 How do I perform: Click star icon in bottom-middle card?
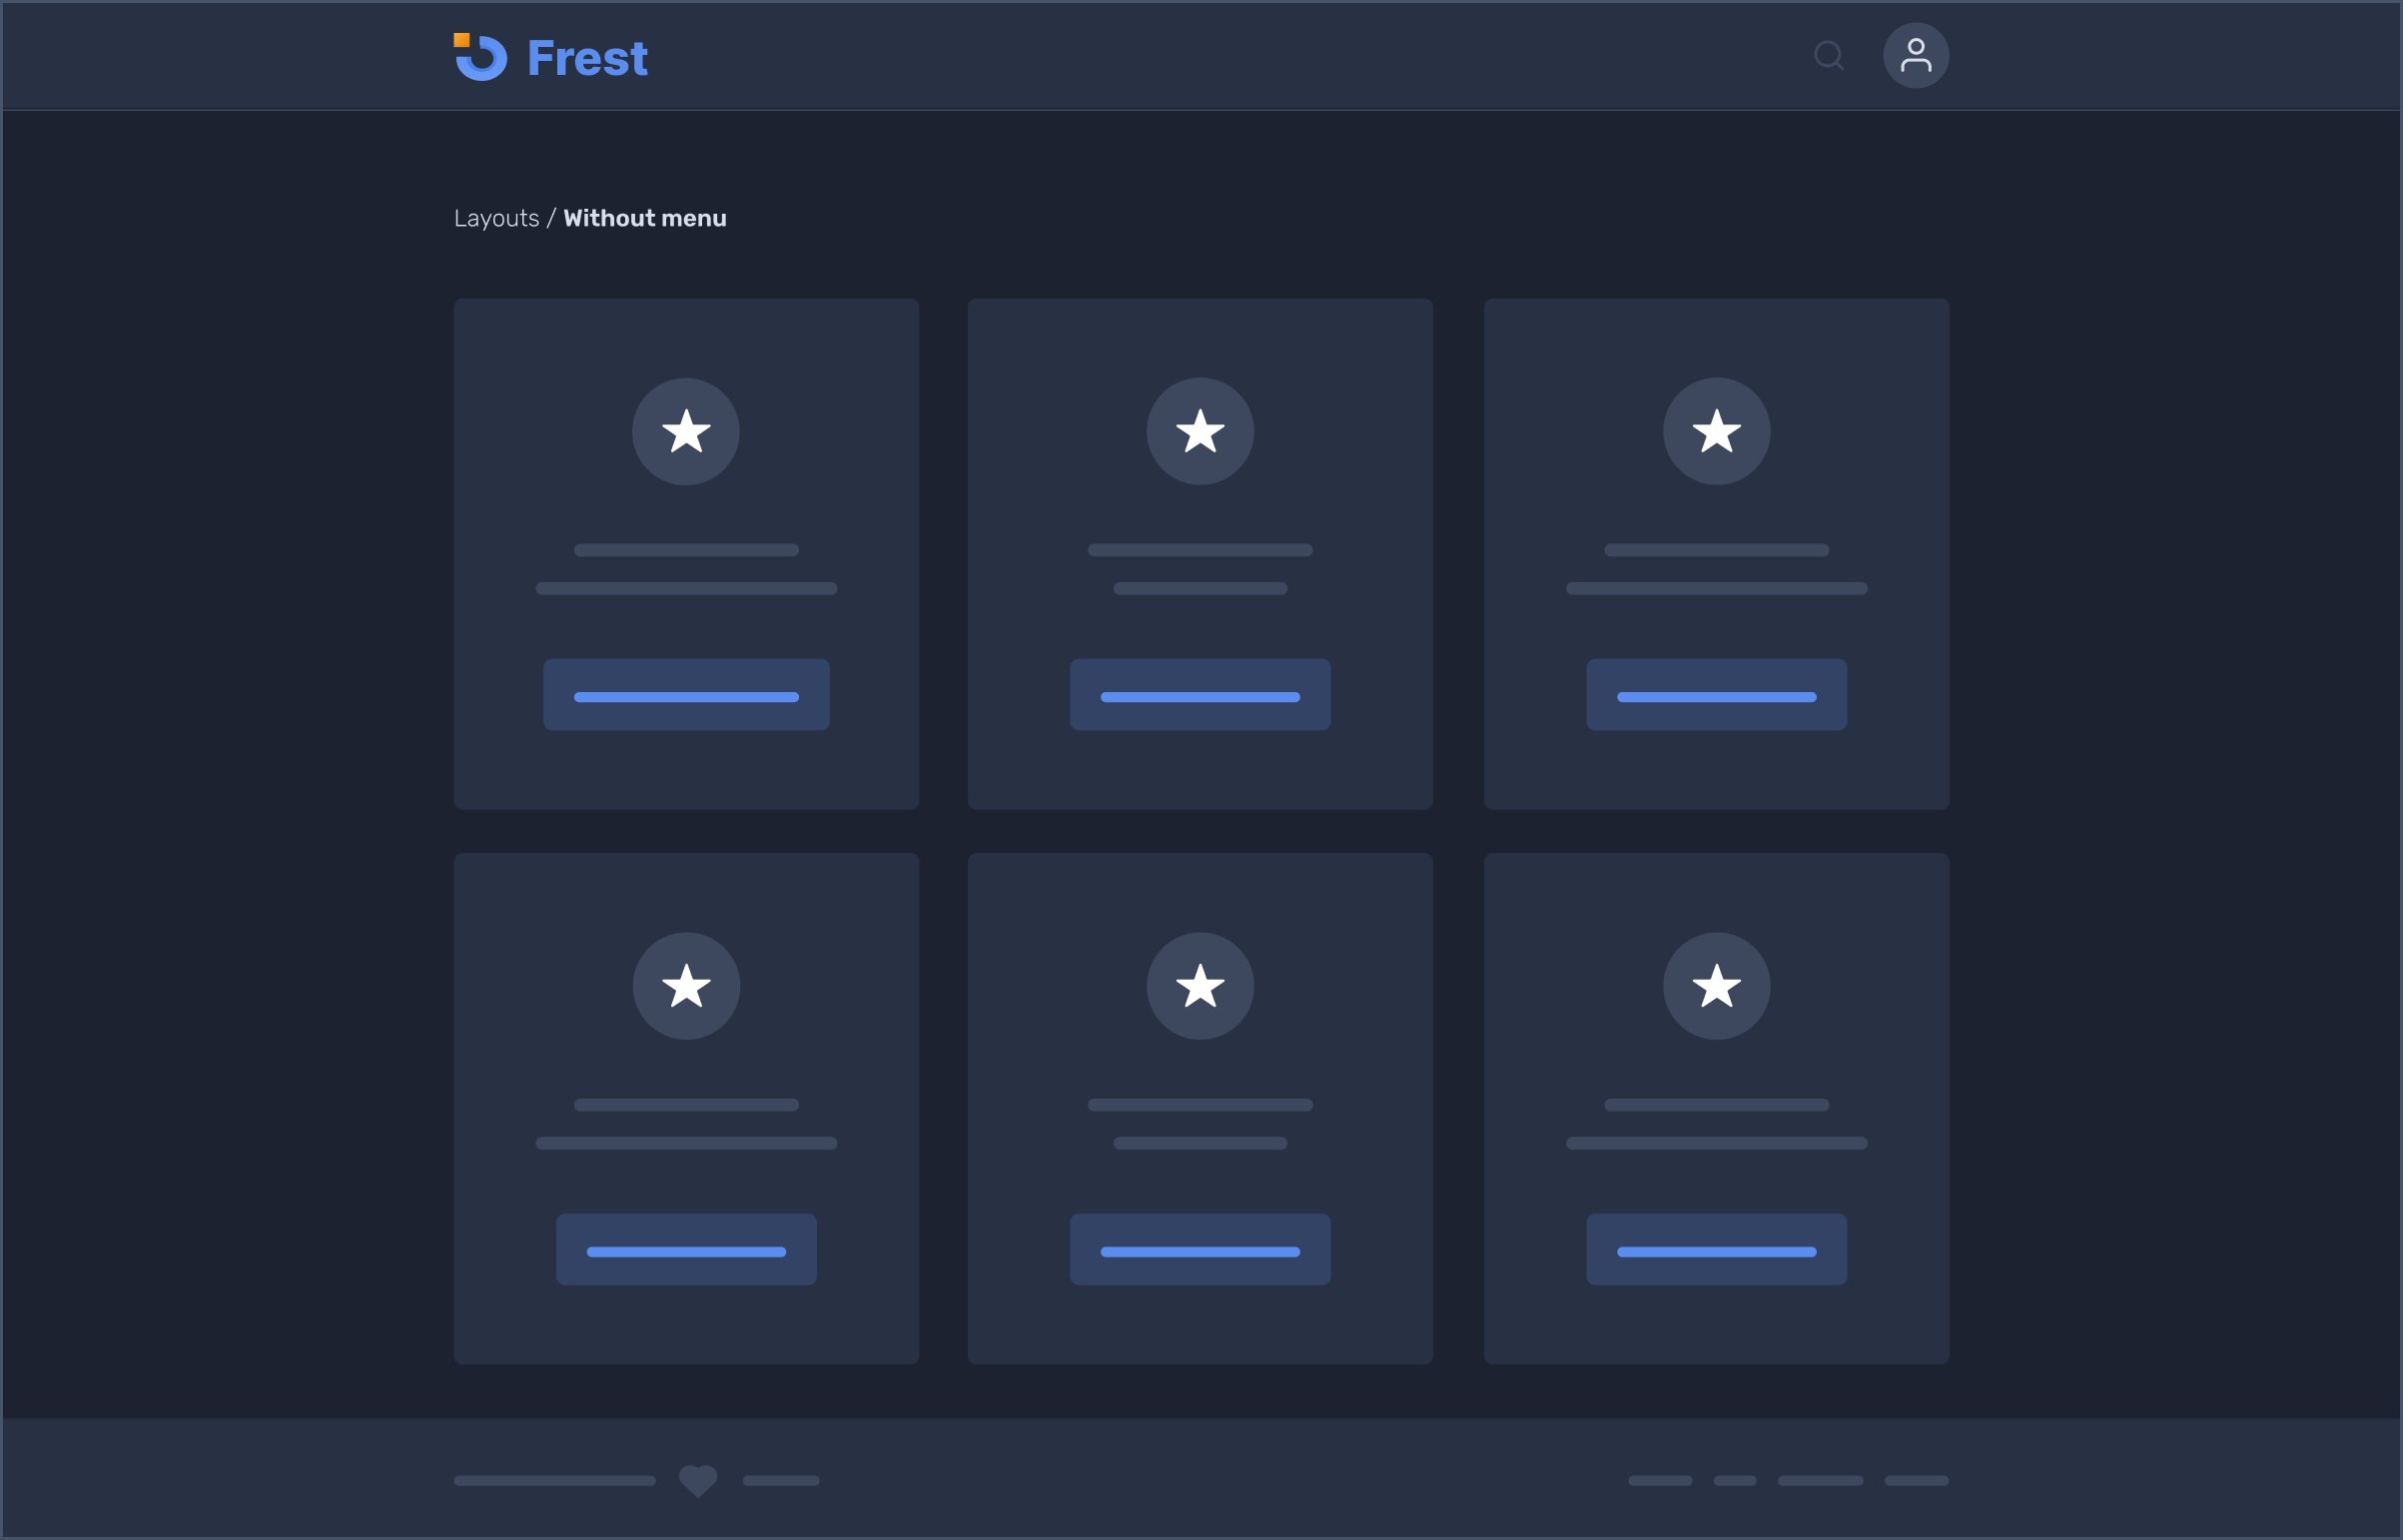(1200, 986)
